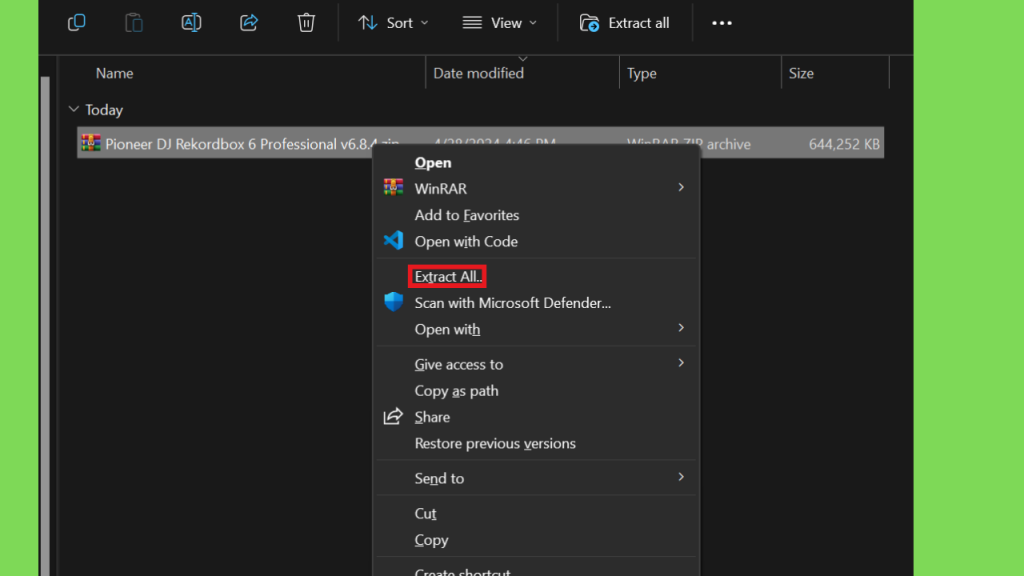The height and width of the screenshot is (576, 1024).
Task: Open the View dropdown in the toolbar
Action: [x=500, y=23]
